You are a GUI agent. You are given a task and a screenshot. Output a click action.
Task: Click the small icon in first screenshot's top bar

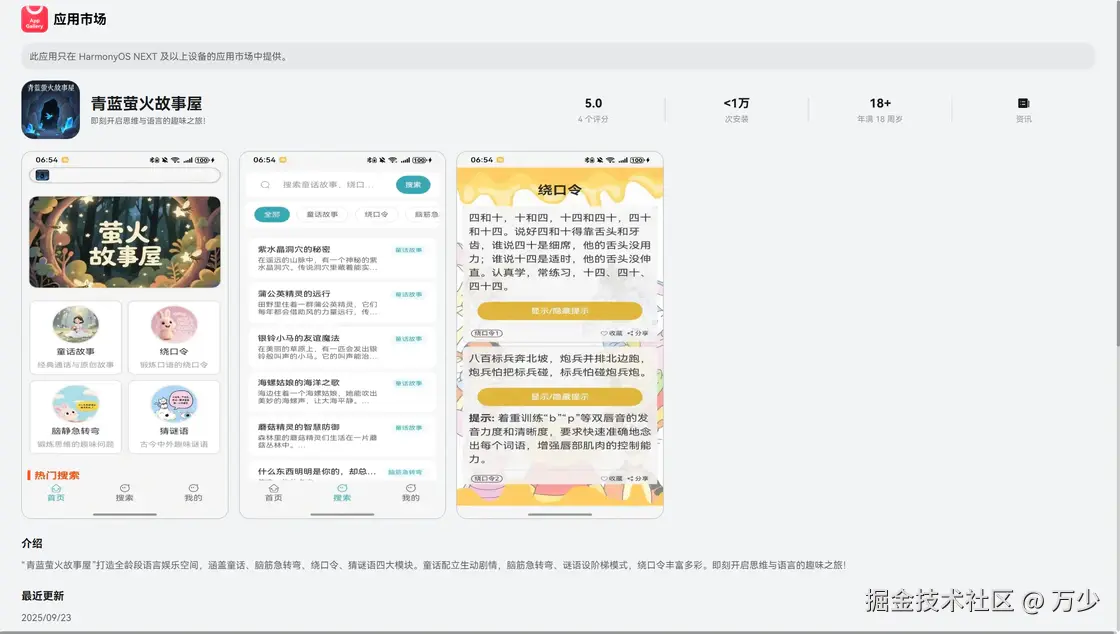tap(43, 175)
